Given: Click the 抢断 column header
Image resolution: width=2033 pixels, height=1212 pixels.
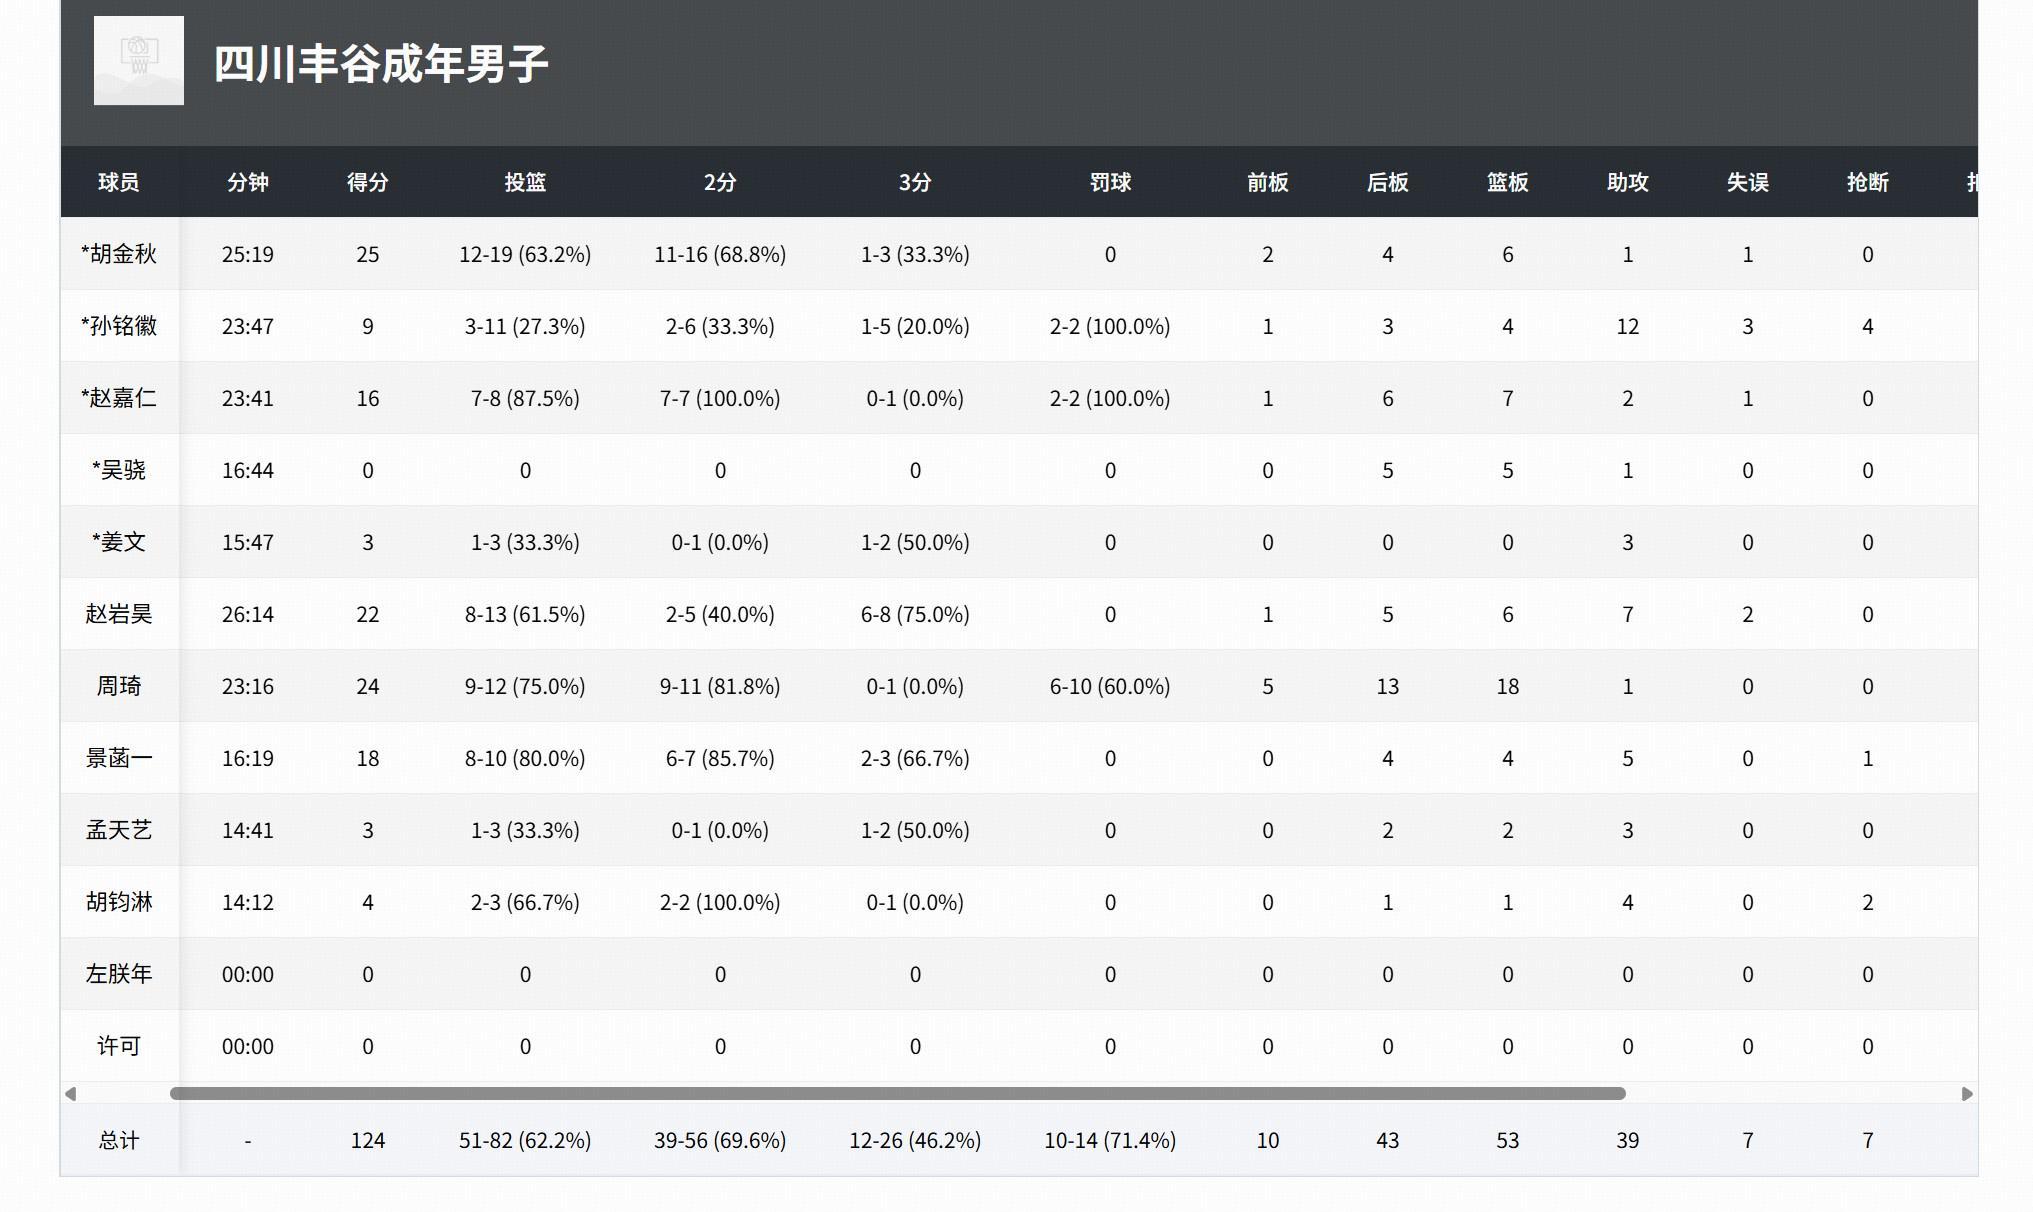Looking at the screenshot, I should [x=1867, y=182].
